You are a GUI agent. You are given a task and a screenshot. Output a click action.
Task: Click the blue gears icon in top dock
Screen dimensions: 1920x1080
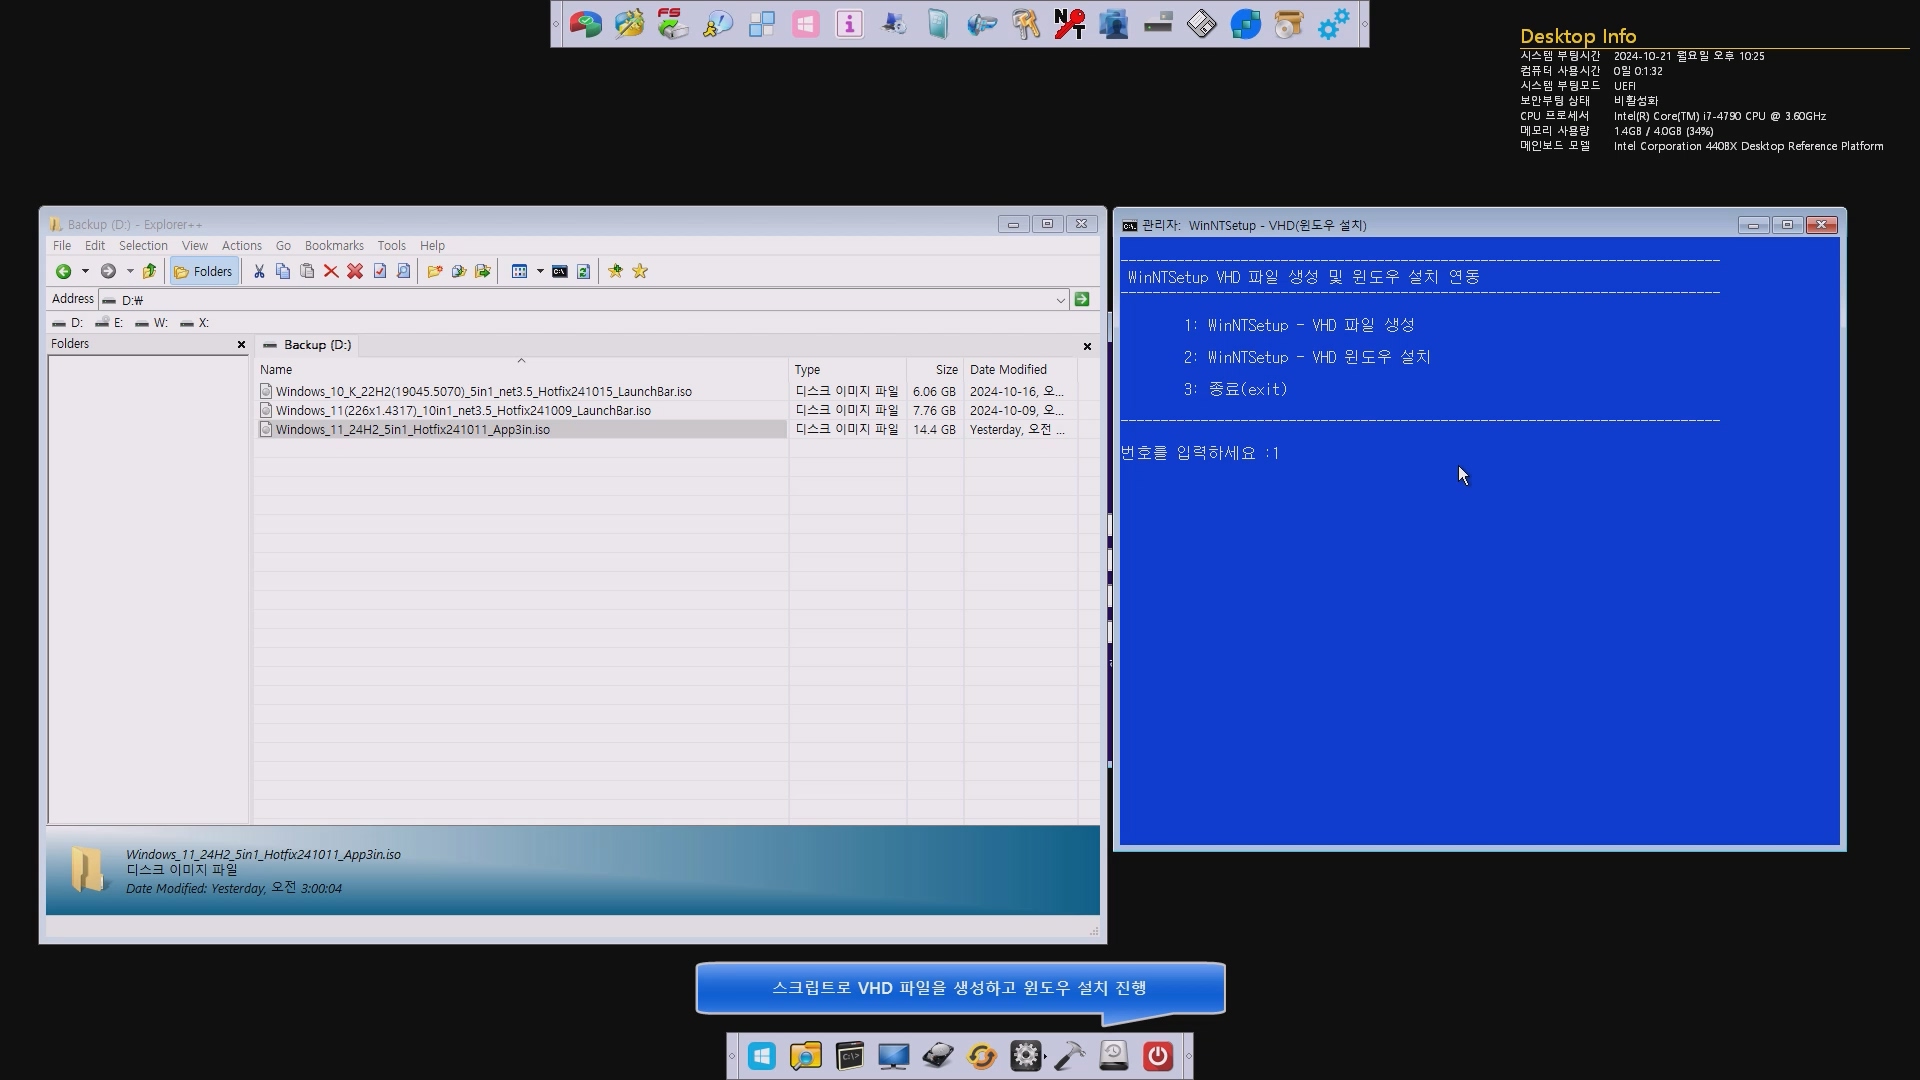[1334, 24]
